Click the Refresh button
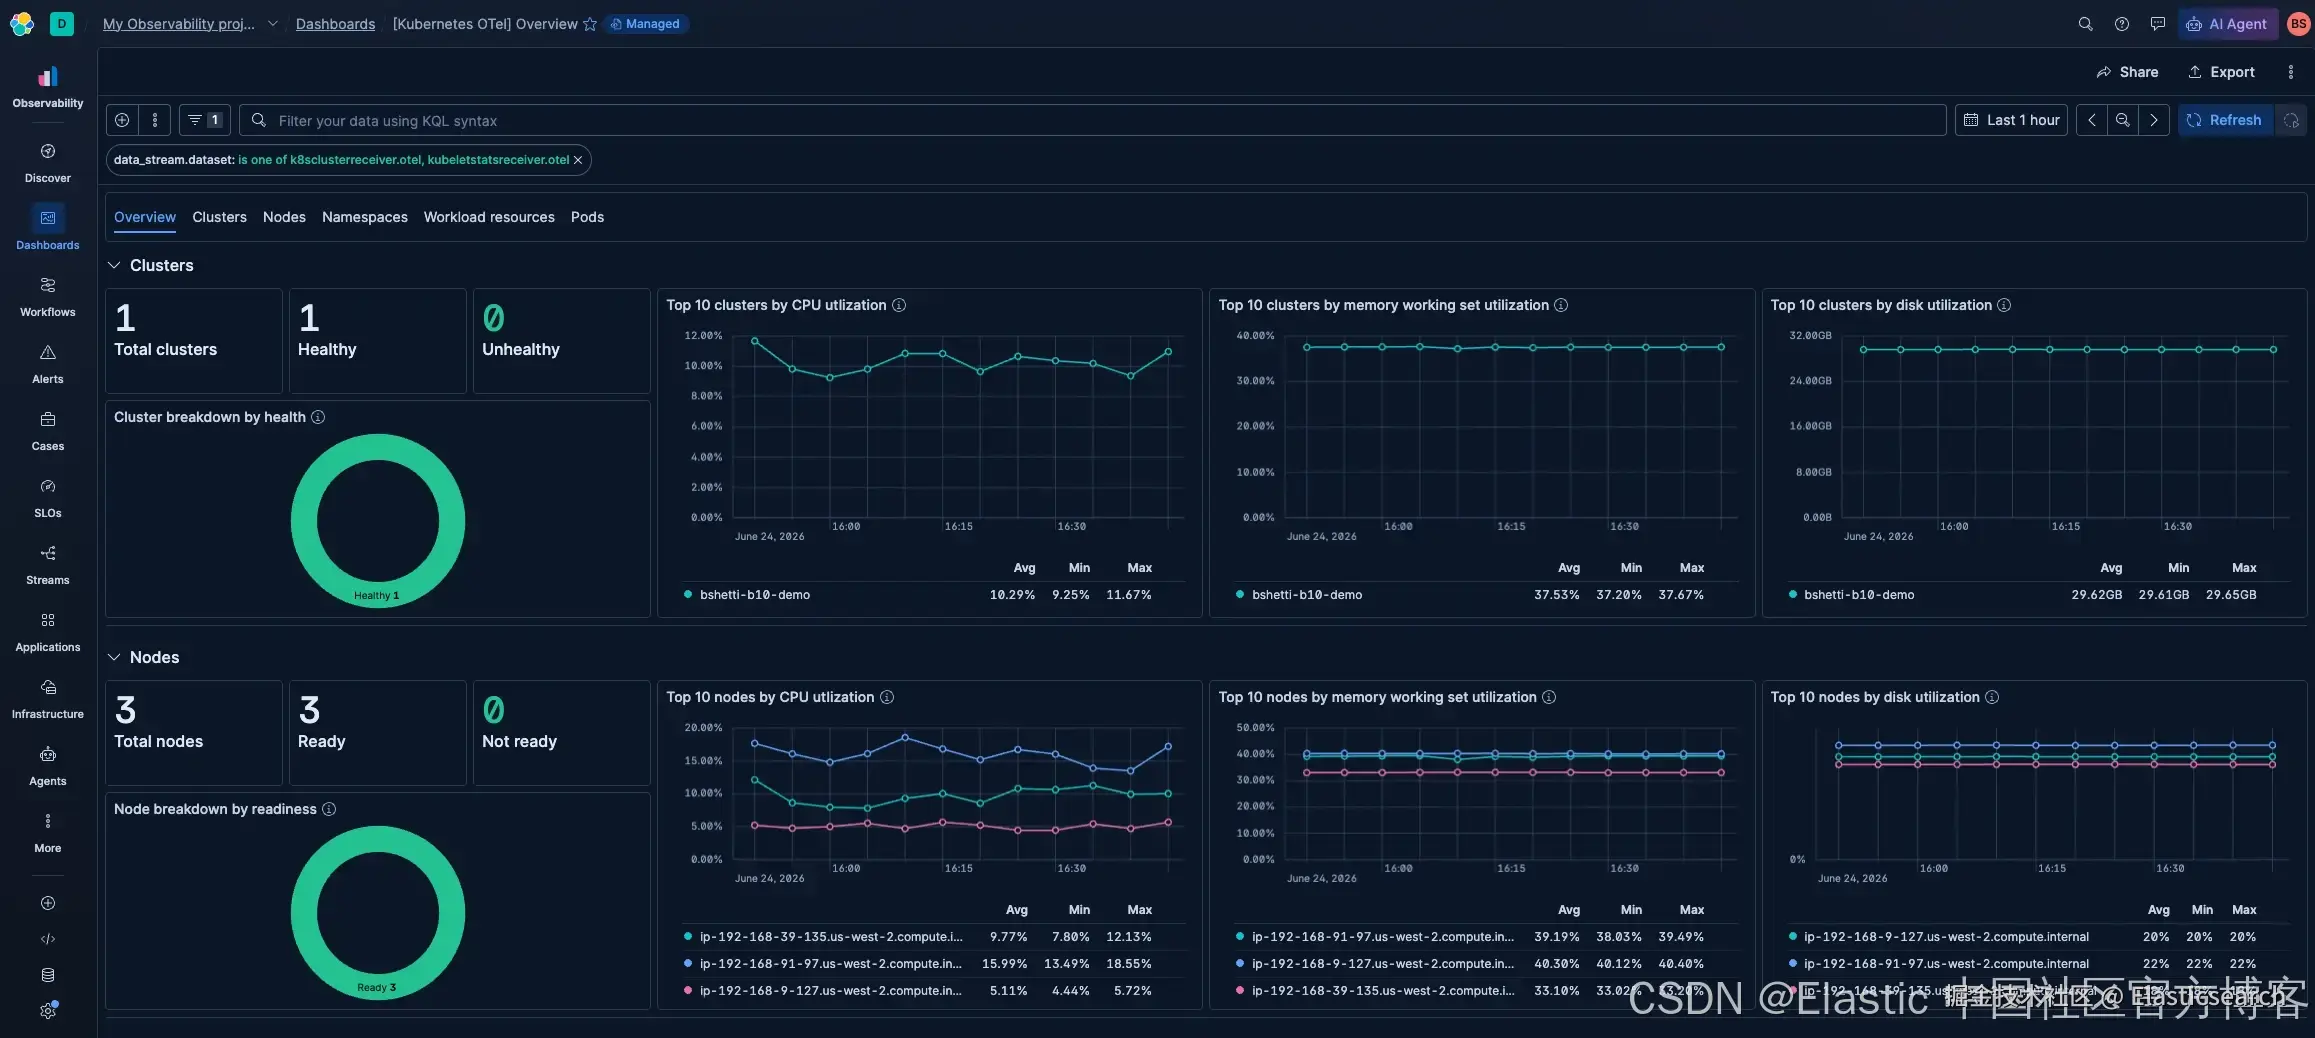 pyautogui.click(x=2225, y=120)
